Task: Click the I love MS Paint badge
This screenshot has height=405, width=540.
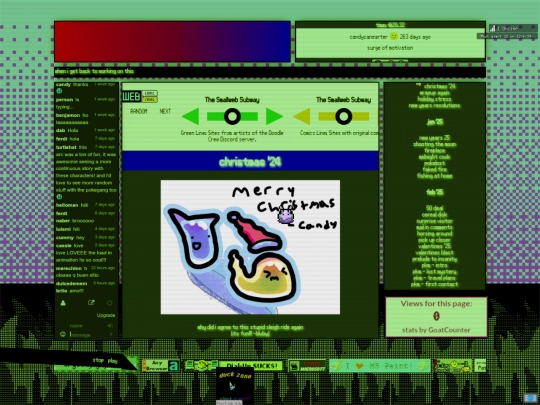Action: point(380,365)
